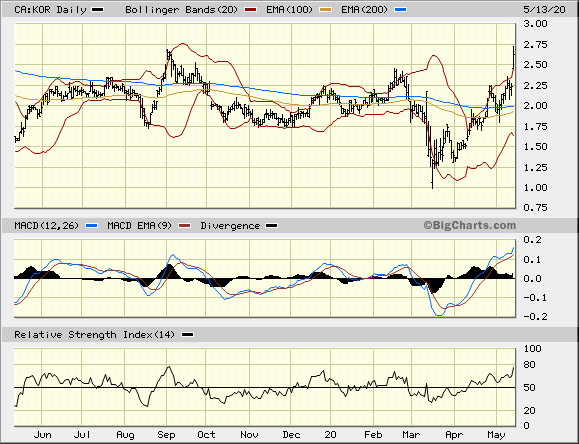579x444 pixels.
Task: Click the Jun month label
Action: click(x=42, y=435)
